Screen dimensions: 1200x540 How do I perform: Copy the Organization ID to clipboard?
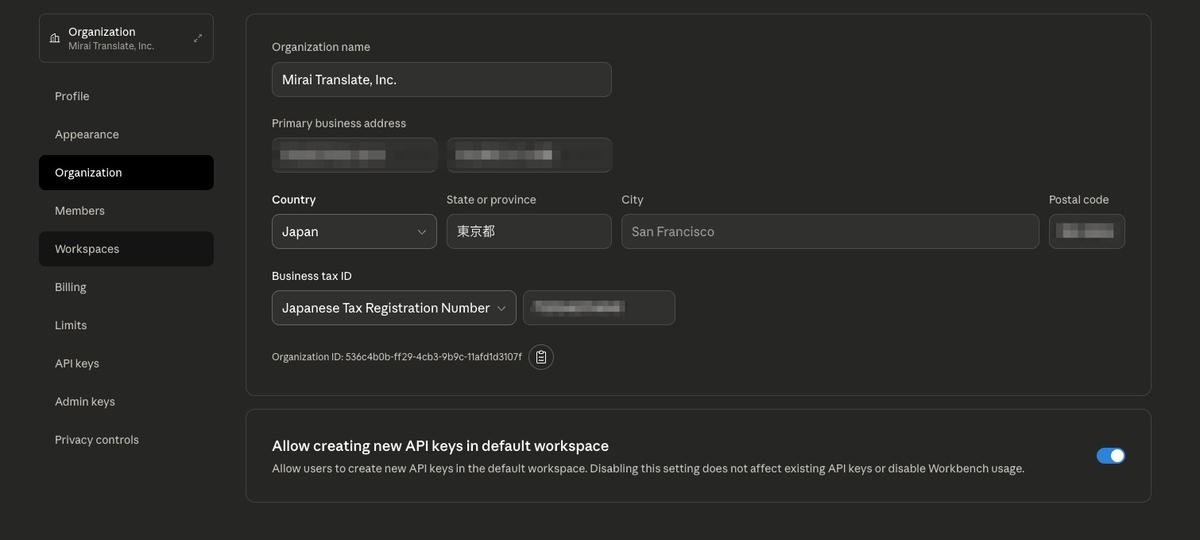coord(541,357)
